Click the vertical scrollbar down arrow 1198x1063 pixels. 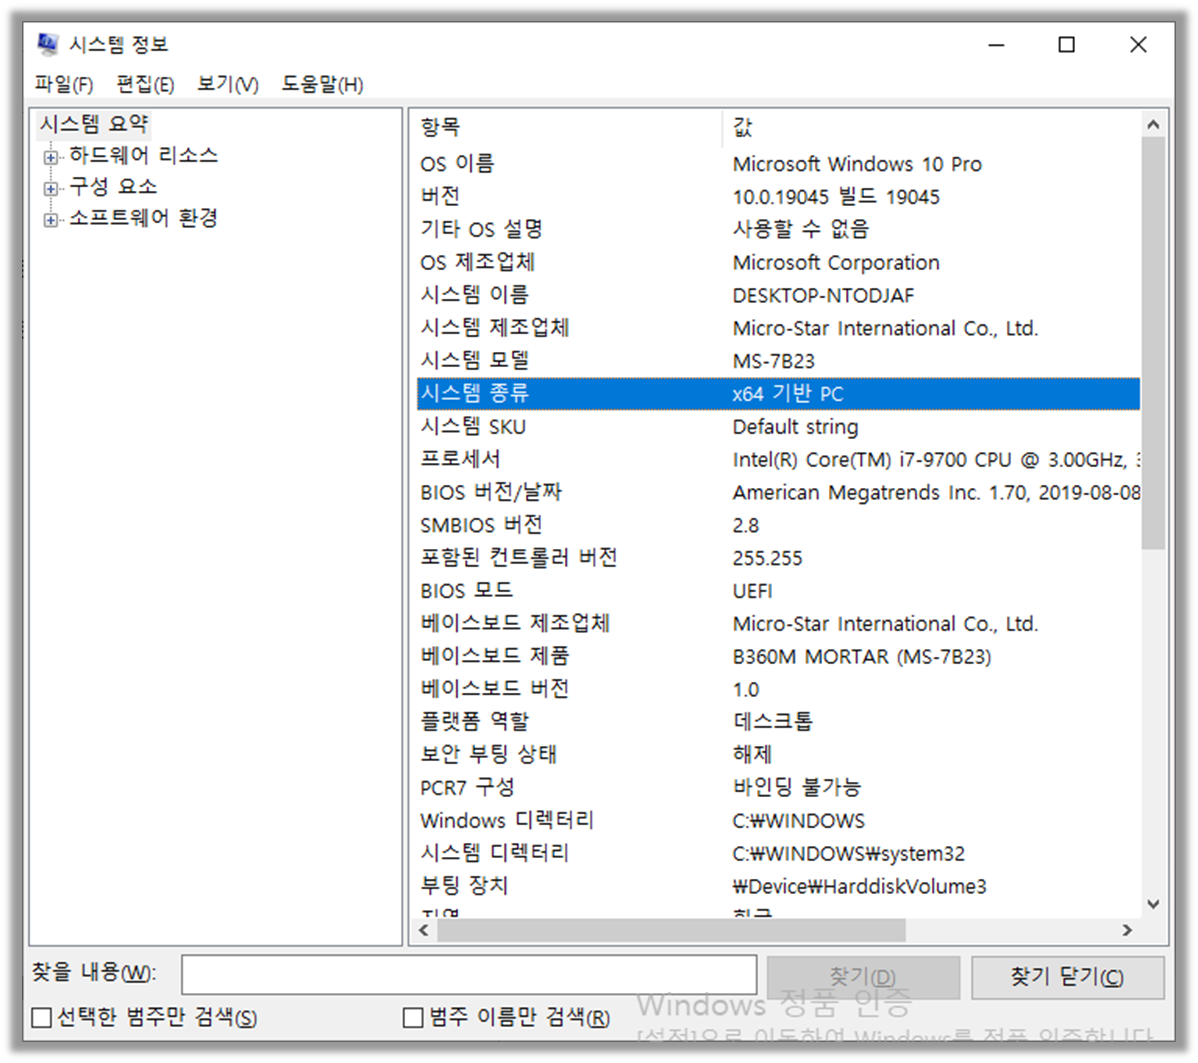(1154, 904)
